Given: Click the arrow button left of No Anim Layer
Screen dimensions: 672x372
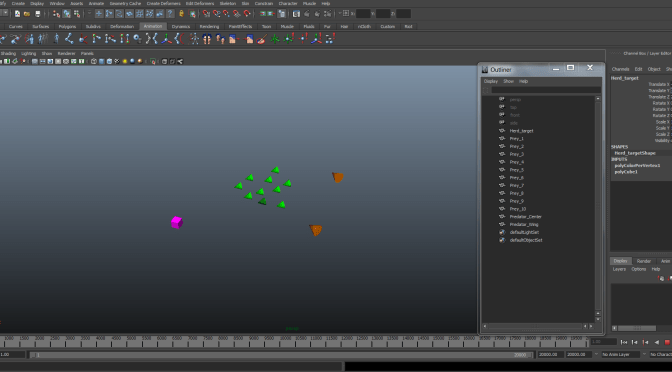Looking at the screenshot, I should [x=596, y=354].
